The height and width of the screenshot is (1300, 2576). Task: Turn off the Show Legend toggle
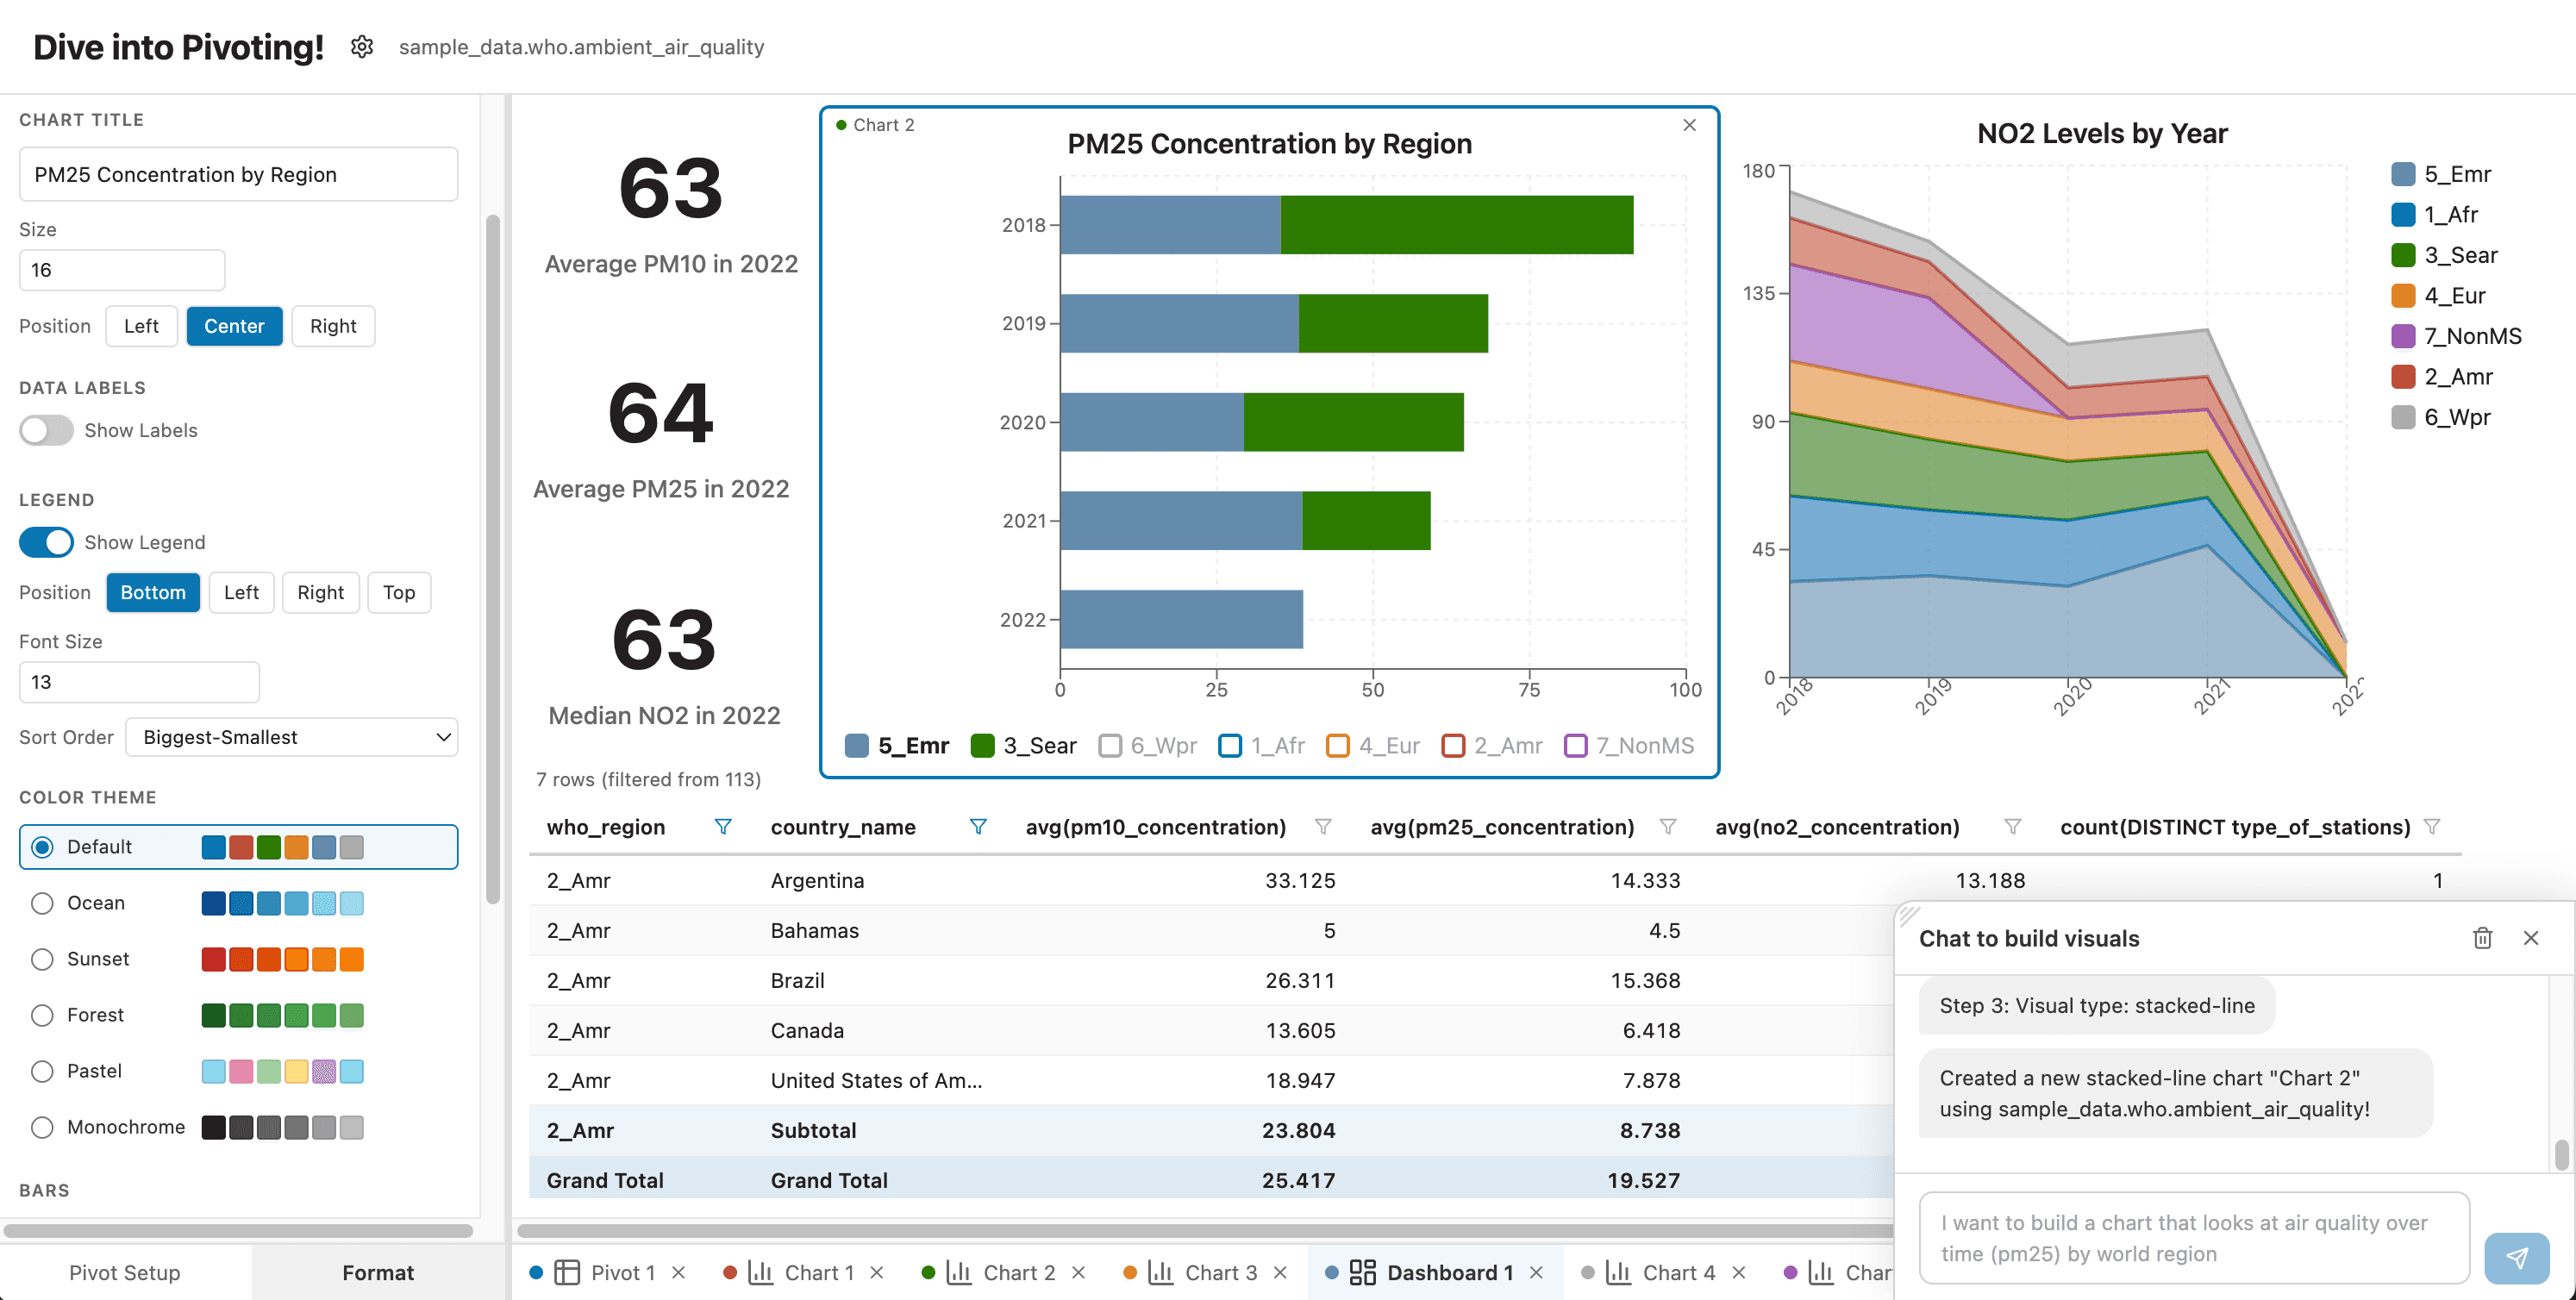pyautogui.click(x=47, y=542)
